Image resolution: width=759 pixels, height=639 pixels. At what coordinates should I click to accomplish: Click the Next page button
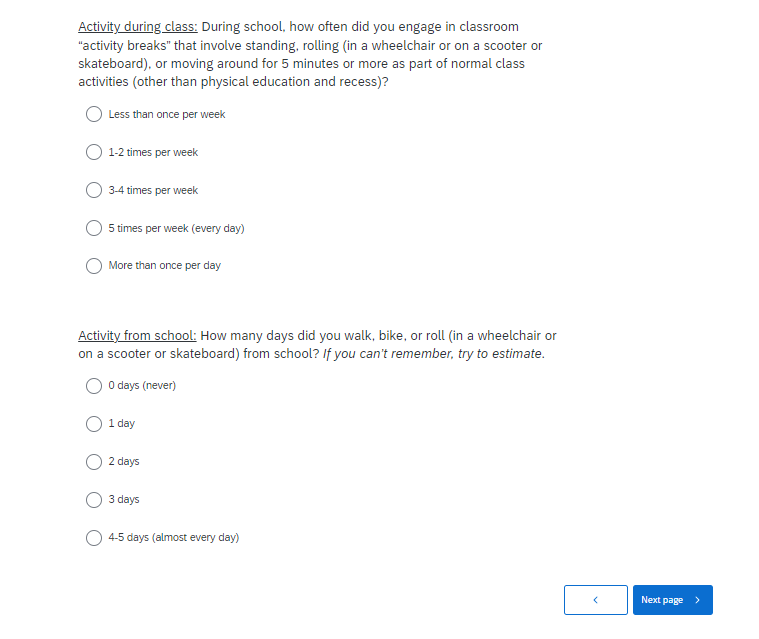(x=672, y=600)
